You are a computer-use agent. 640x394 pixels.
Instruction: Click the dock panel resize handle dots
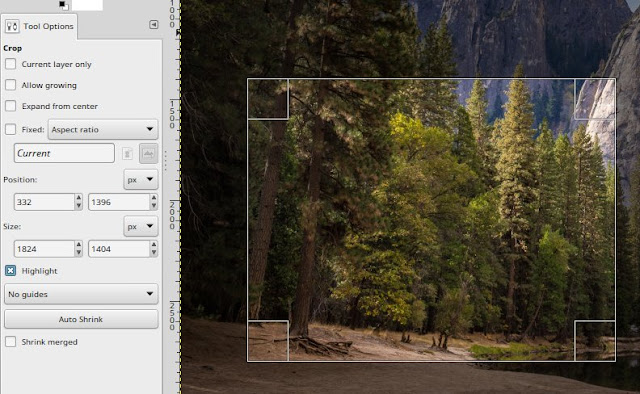[165, 160]
